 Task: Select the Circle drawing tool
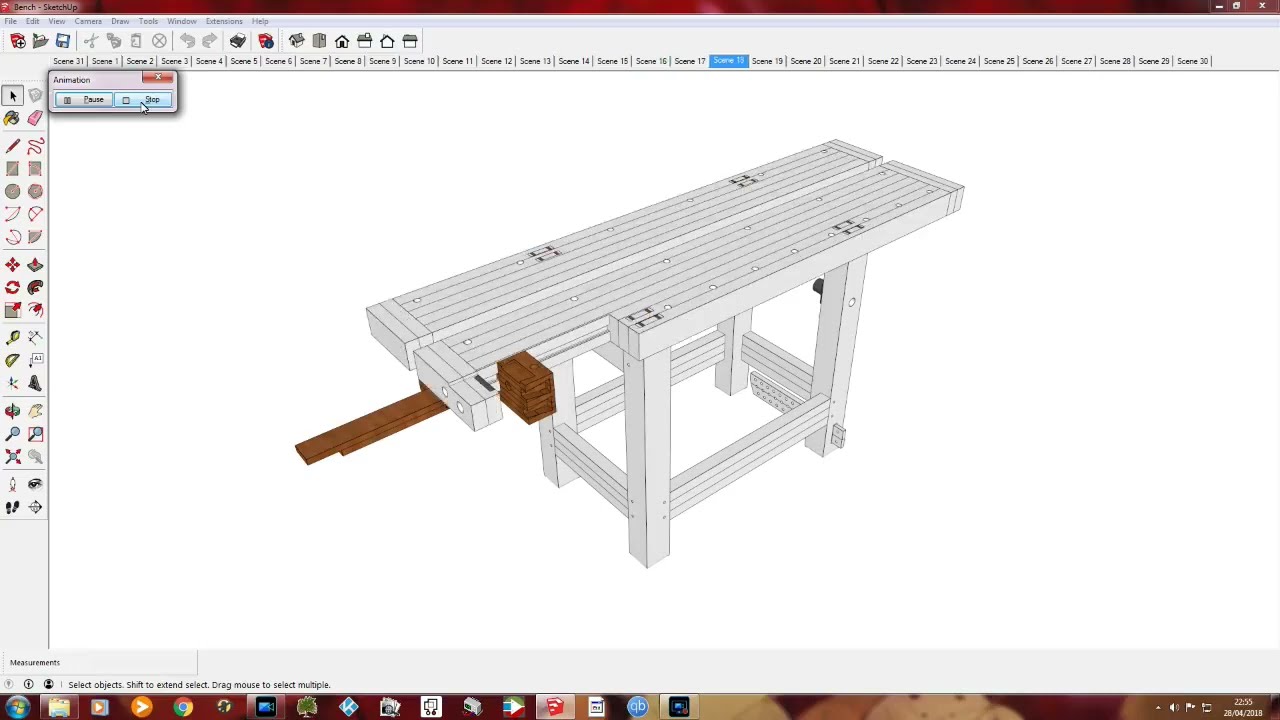(13, 191)
